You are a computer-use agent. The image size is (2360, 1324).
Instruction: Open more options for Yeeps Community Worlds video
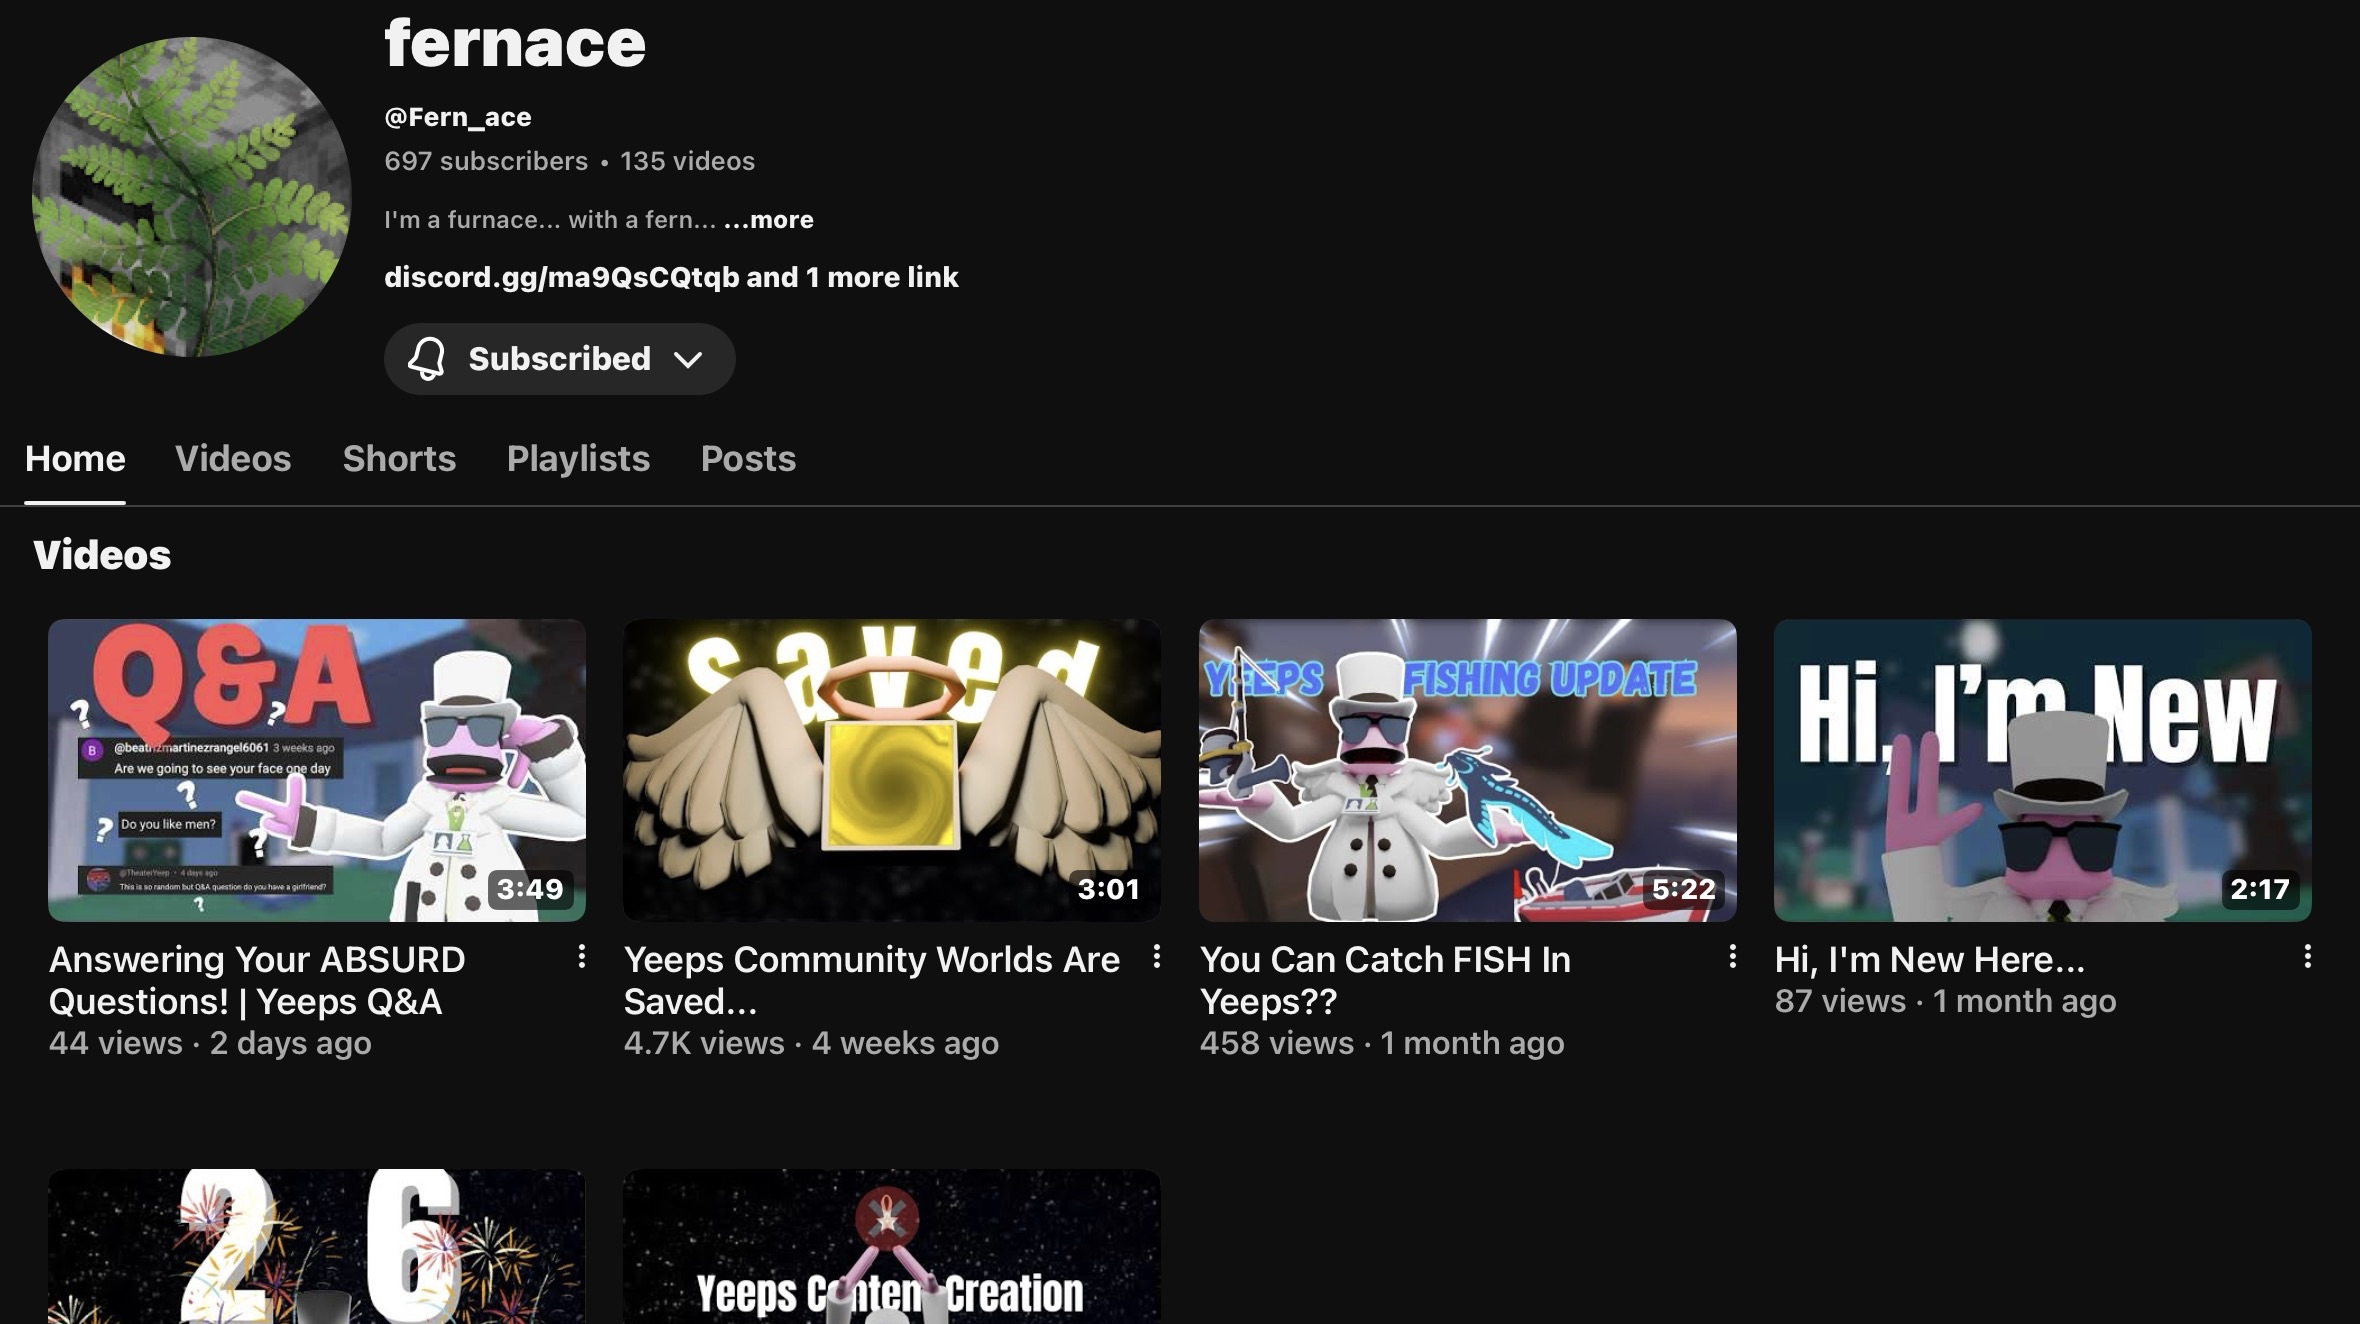point(1156,957)
